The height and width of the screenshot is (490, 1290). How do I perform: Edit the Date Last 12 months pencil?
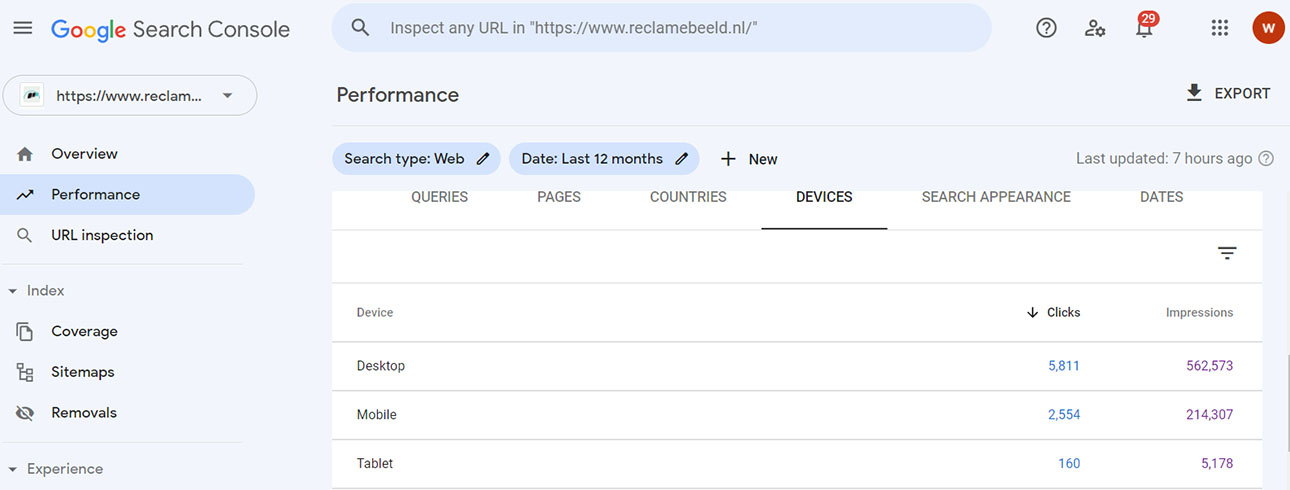(x=682, y=159)
